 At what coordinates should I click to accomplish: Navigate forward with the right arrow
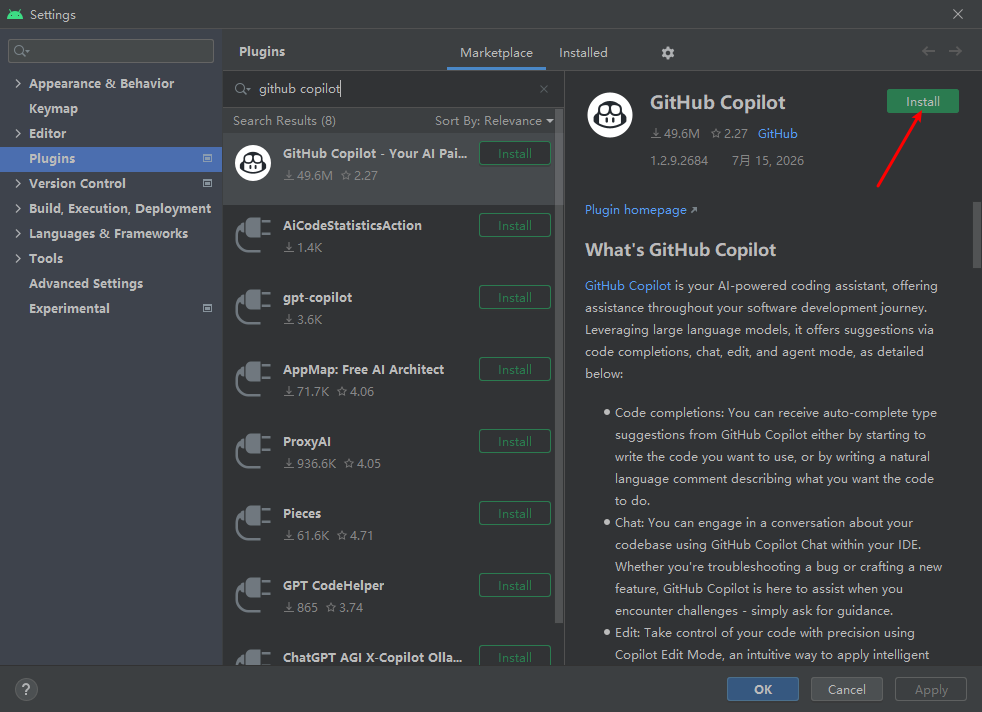coord(955,51)
